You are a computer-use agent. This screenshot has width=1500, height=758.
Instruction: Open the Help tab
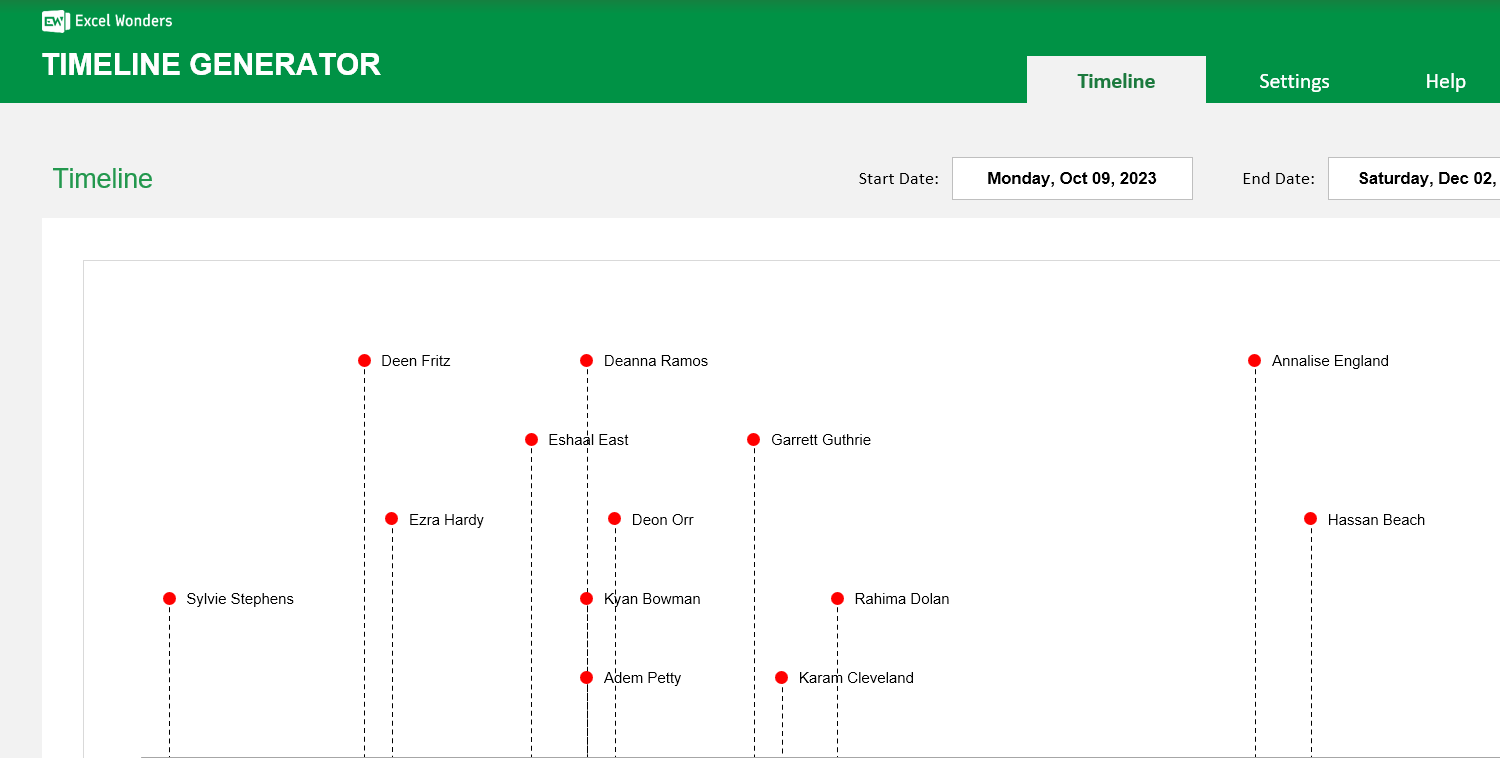coord(1445,80)
